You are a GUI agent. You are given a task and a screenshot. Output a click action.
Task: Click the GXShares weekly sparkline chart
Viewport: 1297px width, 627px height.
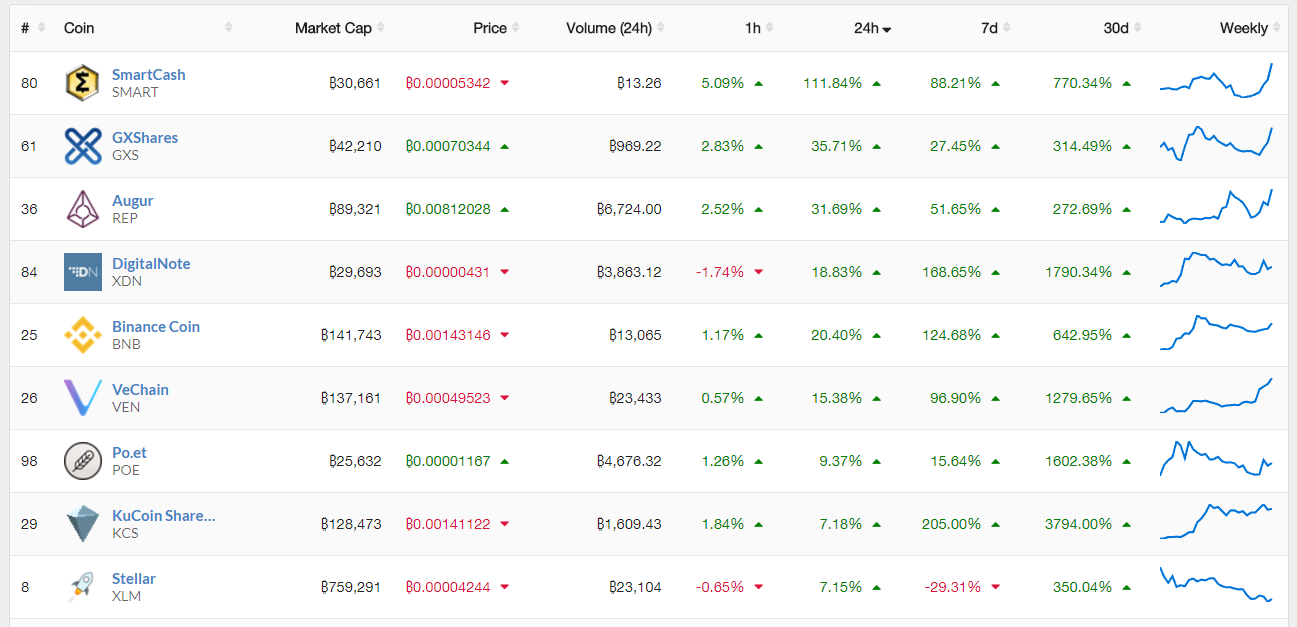coord(1216,143)
